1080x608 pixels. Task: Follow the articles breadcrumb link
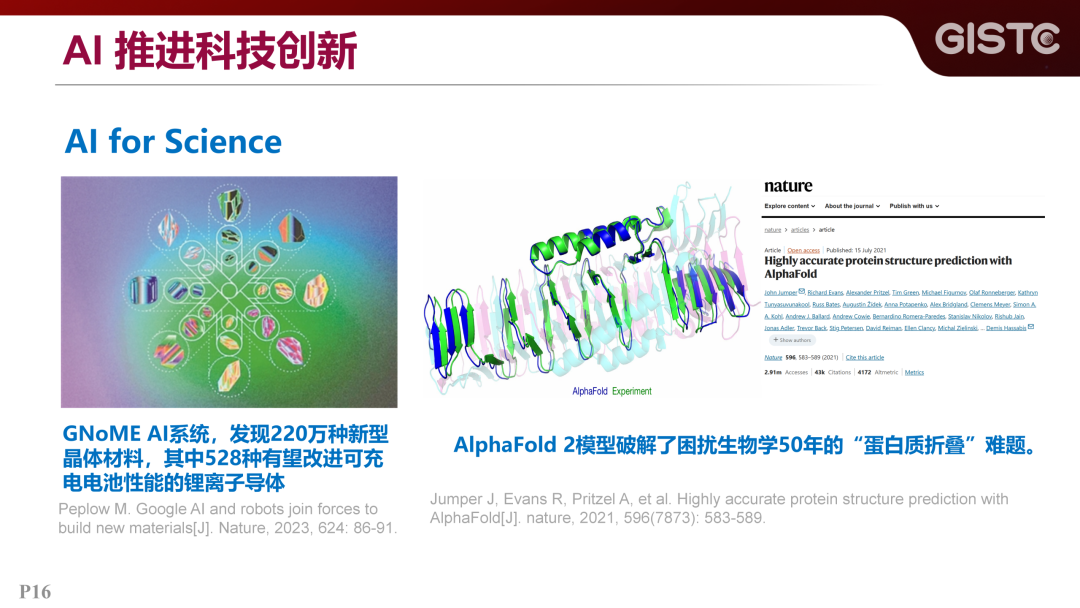tap(800, 230)
